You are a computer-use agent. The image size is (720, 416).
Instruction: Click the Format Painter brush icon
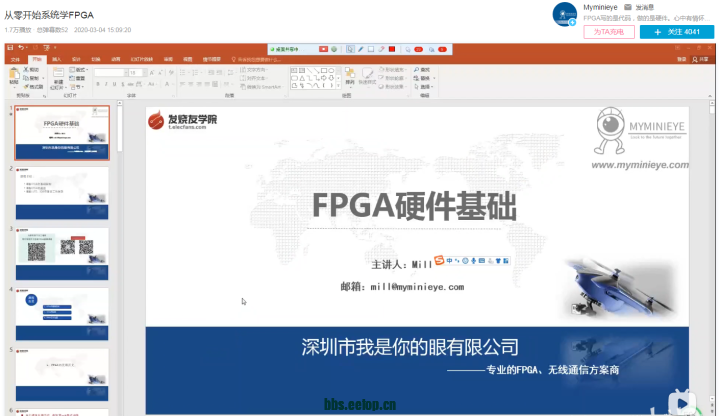click(x=27, y=86)
